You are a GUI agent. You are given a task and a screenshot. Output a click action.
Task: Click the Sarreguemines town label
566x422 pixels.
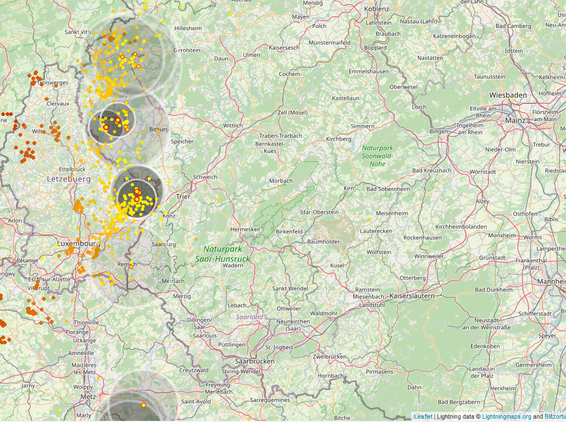point(270,400)
